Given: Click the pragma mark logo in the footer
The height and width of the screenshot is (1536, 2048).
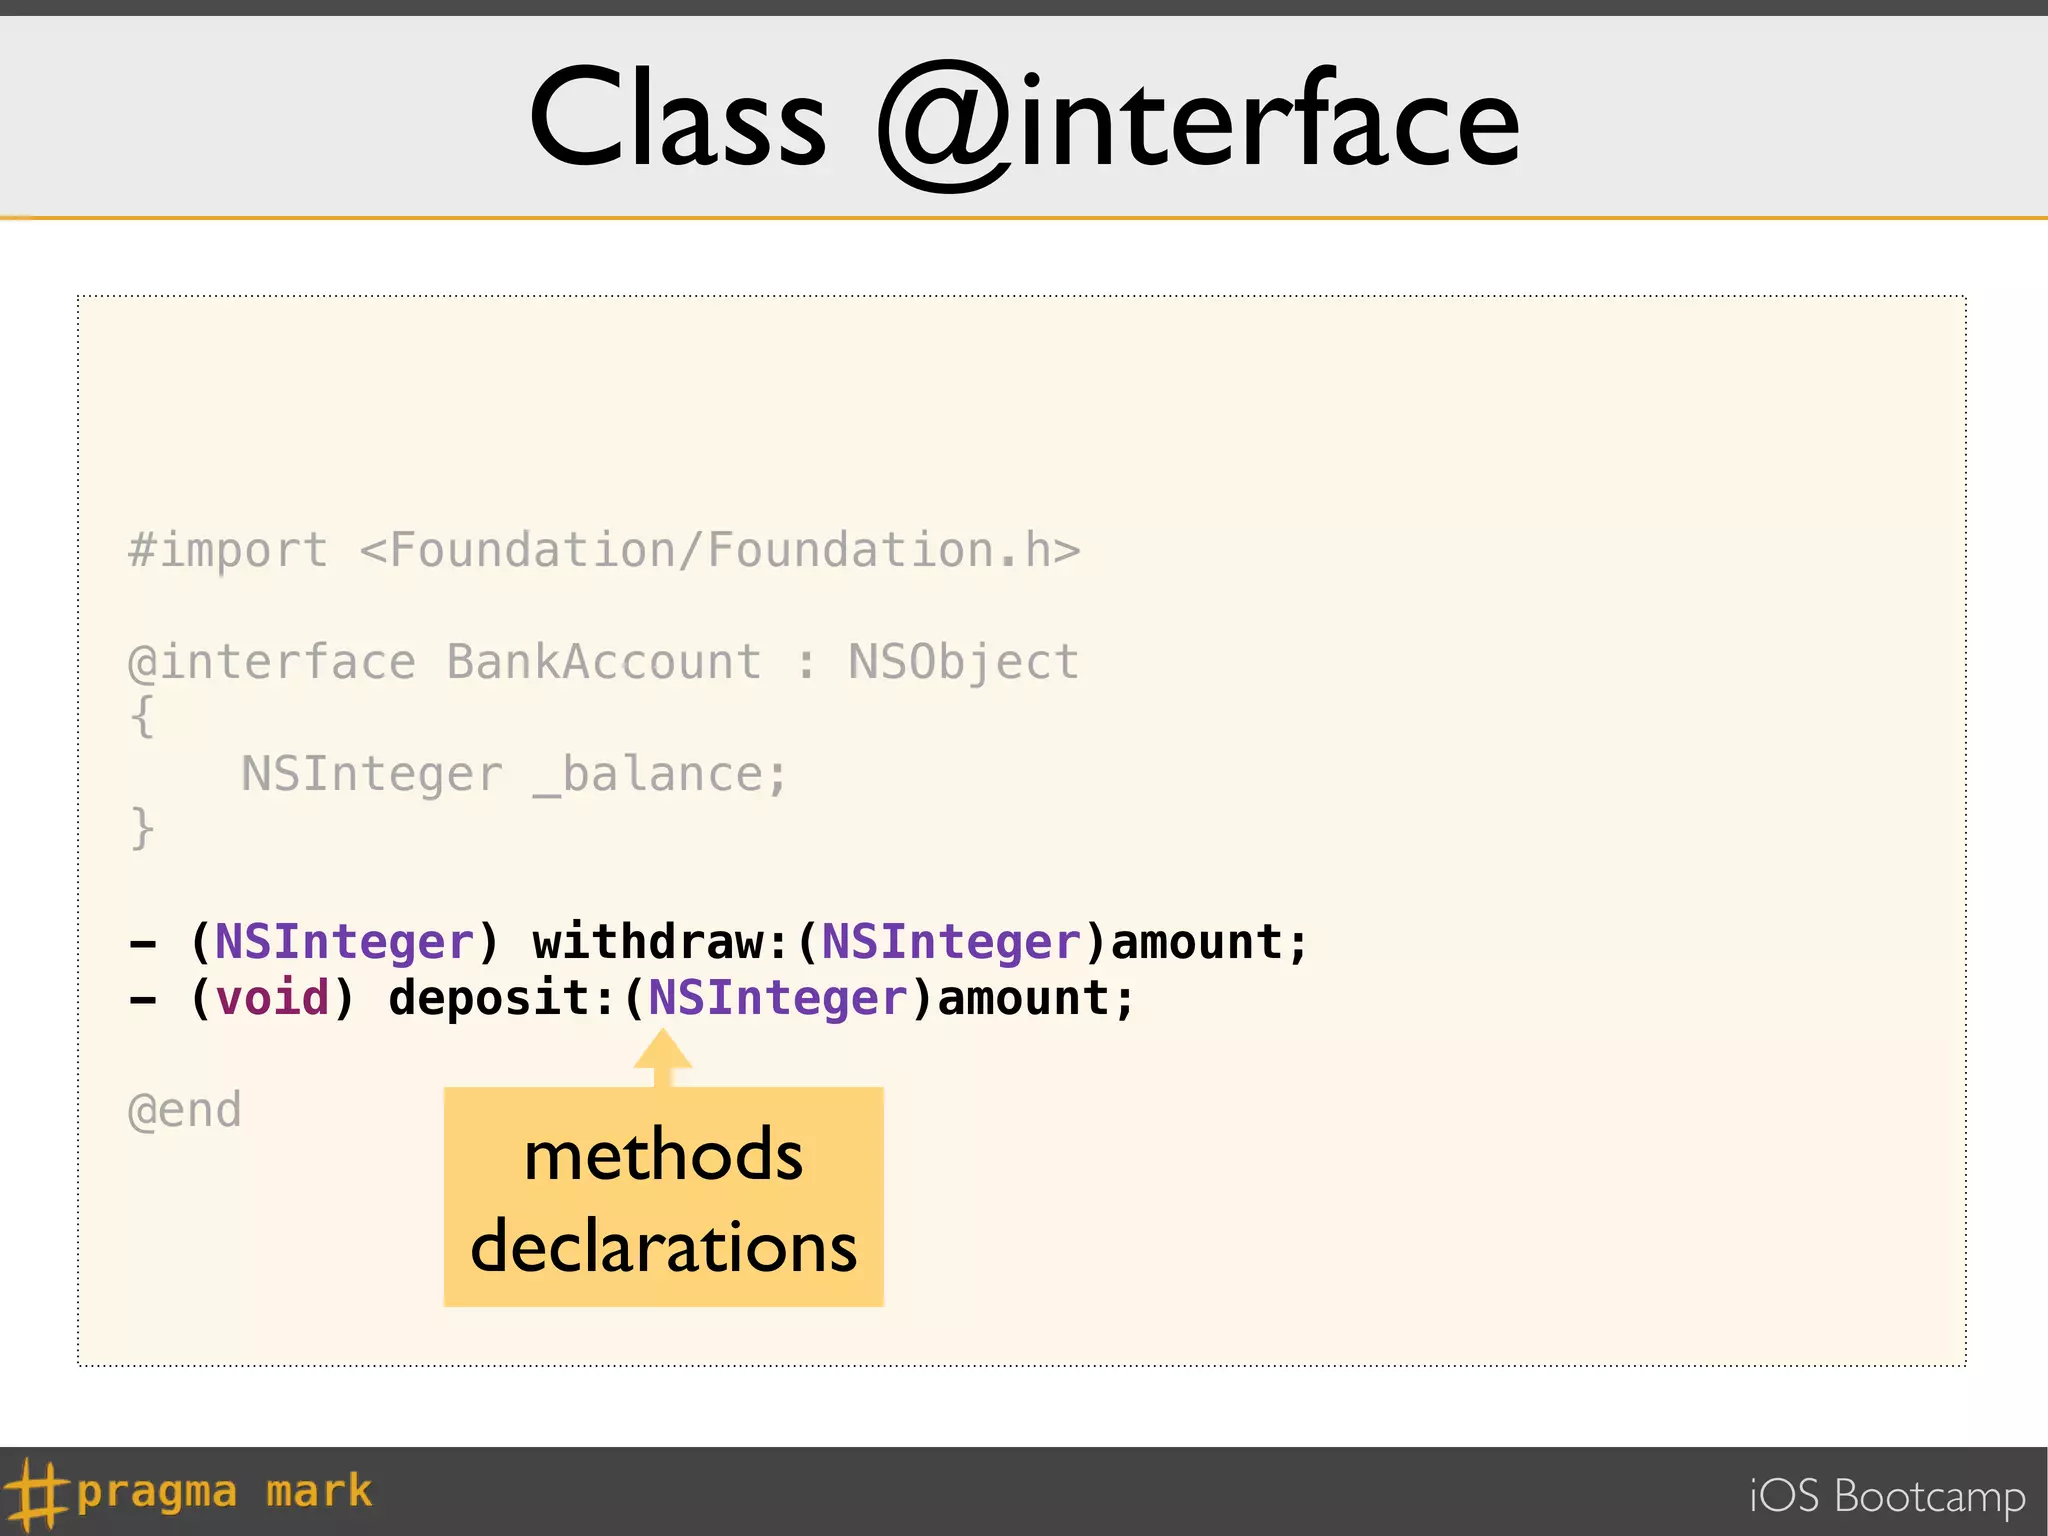Looking at the screenshot, I should (x=188, y=1493).
